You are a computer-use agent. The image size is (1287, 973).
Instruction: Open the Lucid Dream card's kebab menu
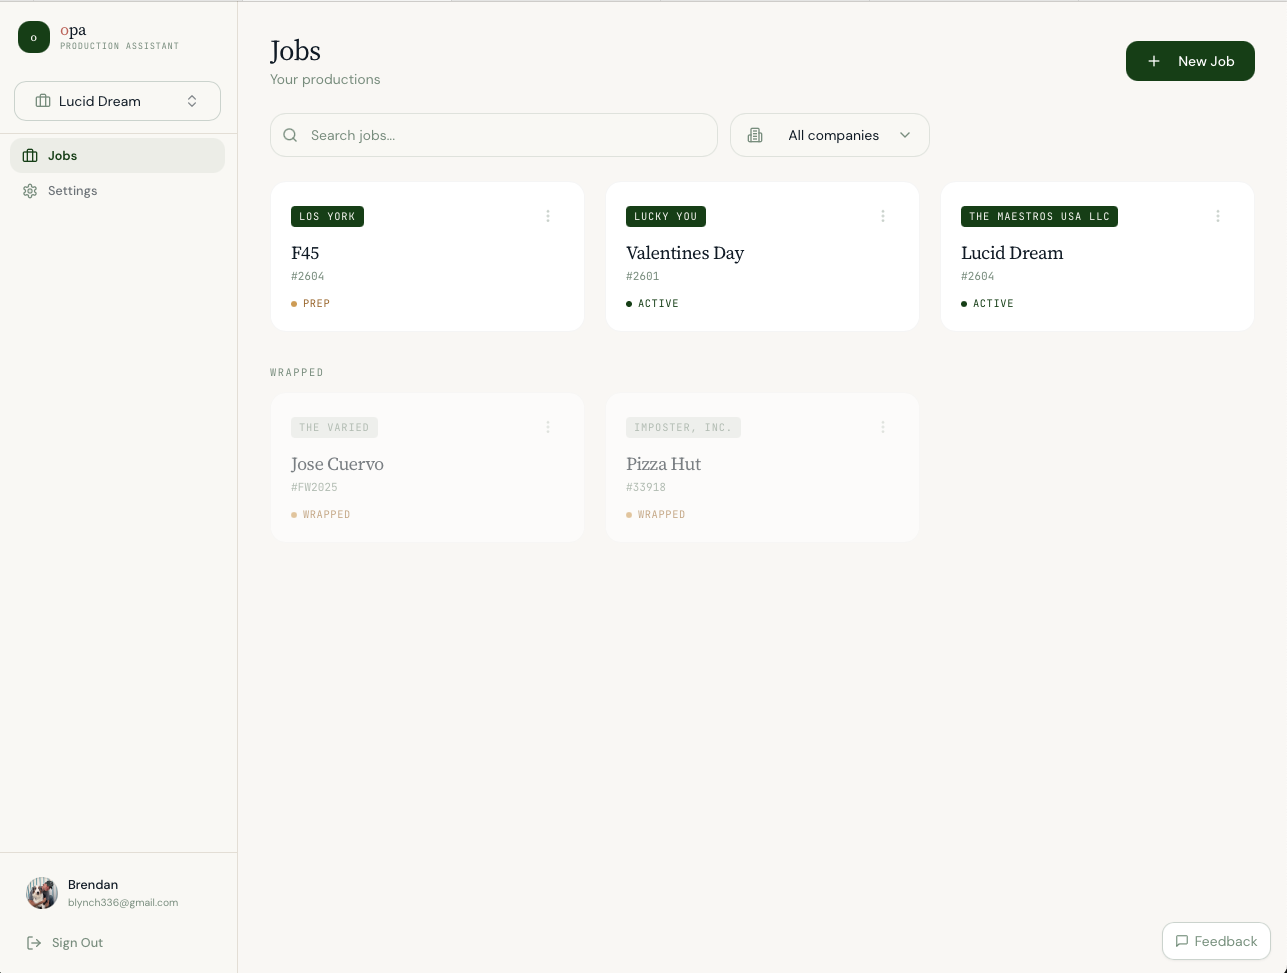point(1218,216)
